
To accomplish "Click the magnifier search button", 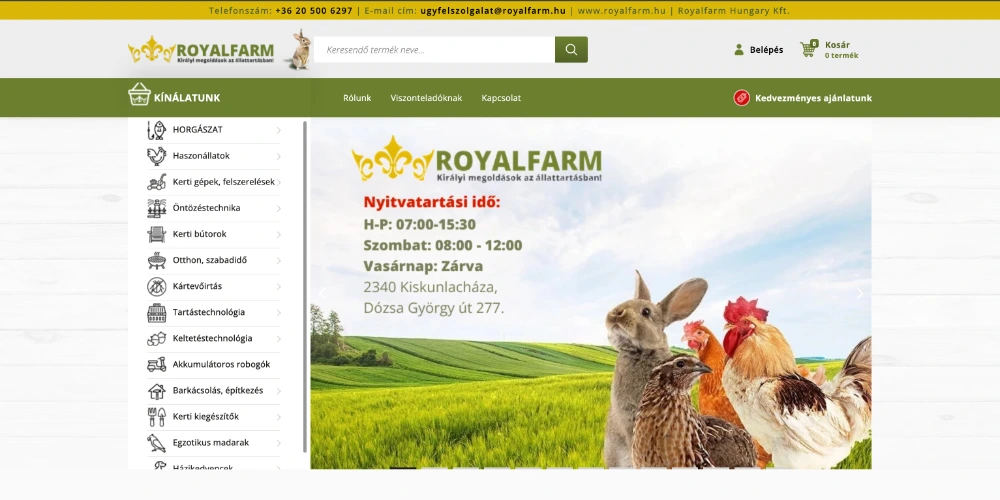I will (571, 50).
